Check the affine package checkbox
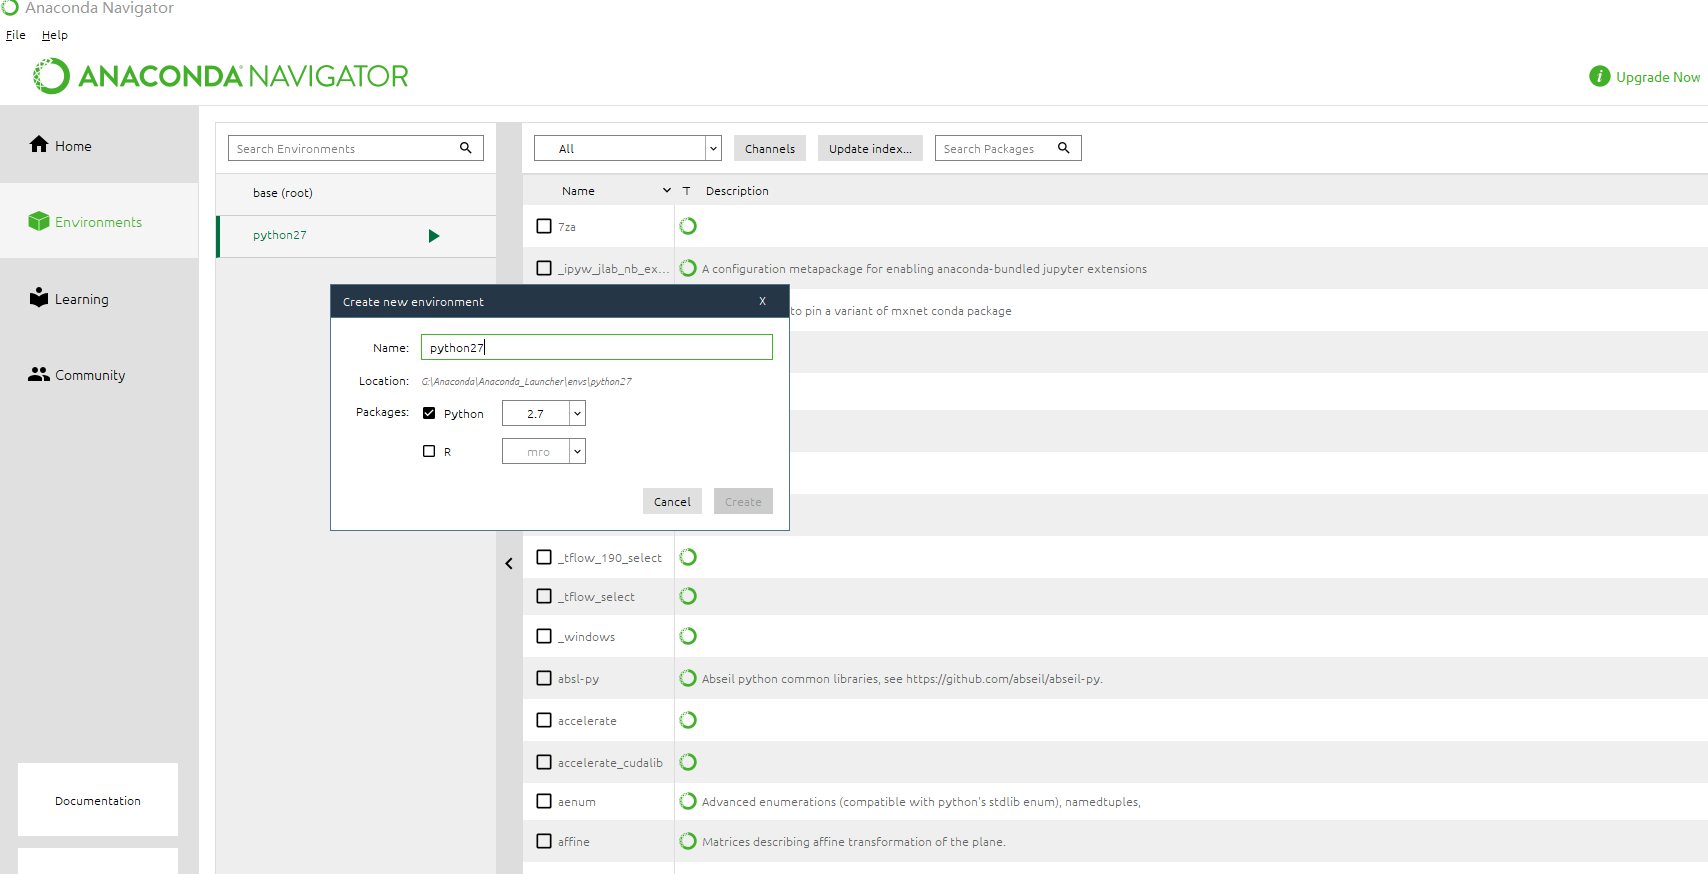This screenshot has height=874, width=1708. (x=544, y=841)
